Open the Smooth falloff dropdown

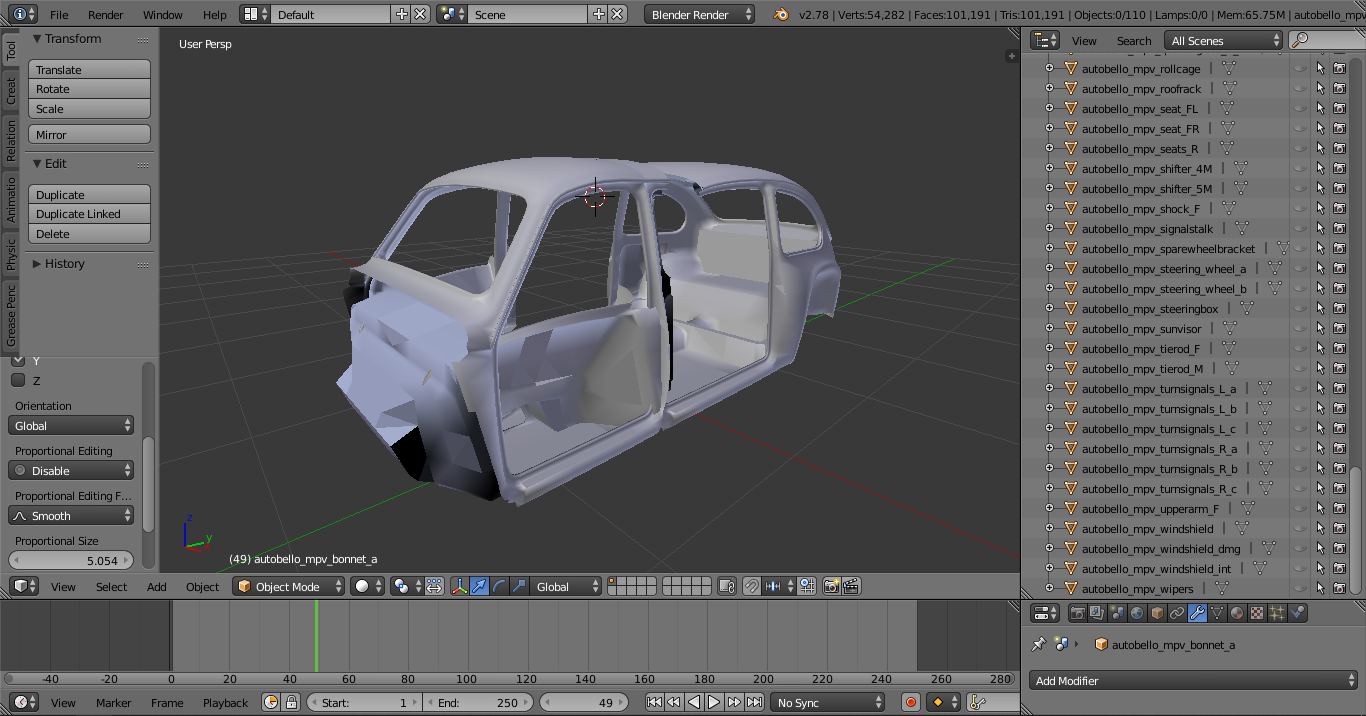tap(71, 516)
